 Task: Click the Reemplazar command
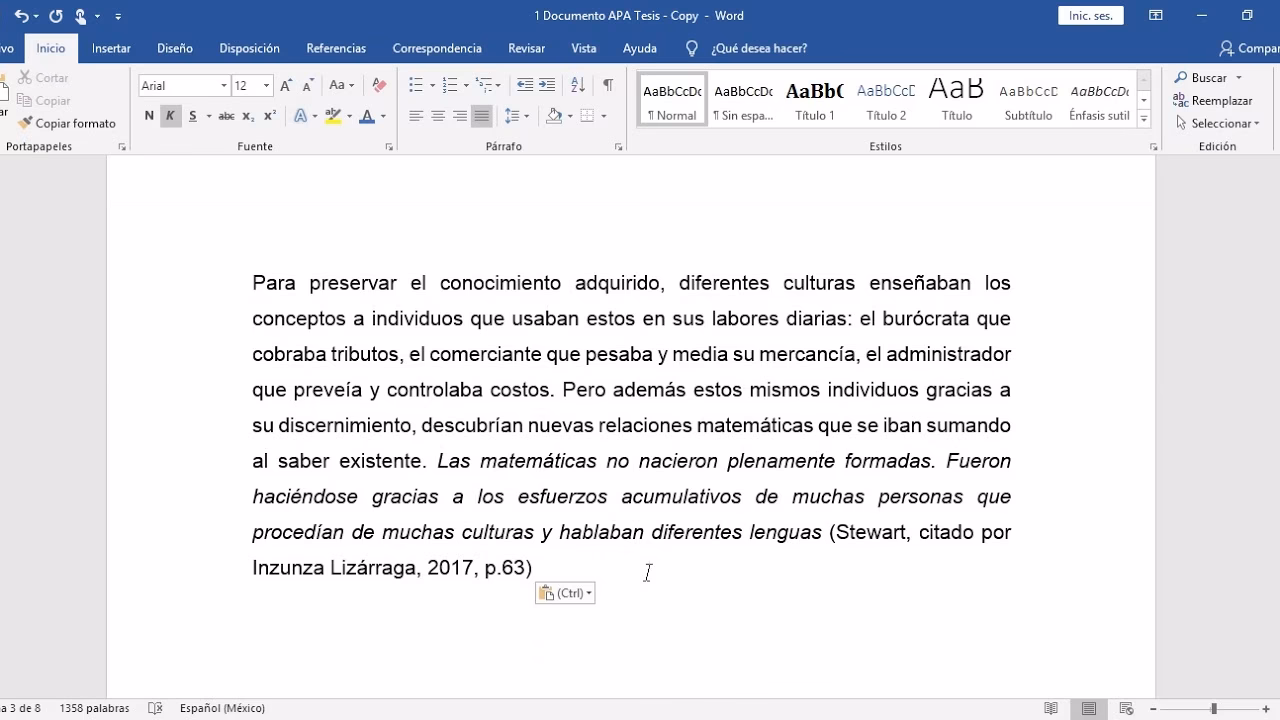pyautogui.click(x=1211, y=100)
